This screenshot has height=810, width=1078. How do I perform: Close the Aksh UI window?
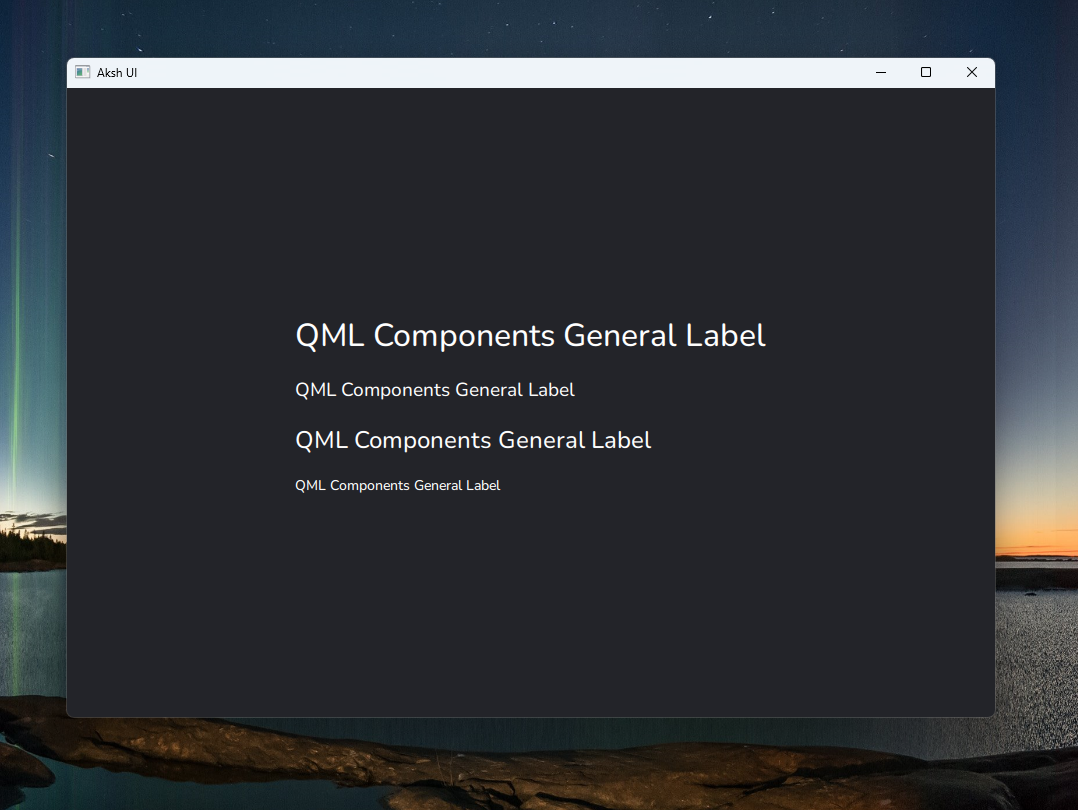point(971,72)
